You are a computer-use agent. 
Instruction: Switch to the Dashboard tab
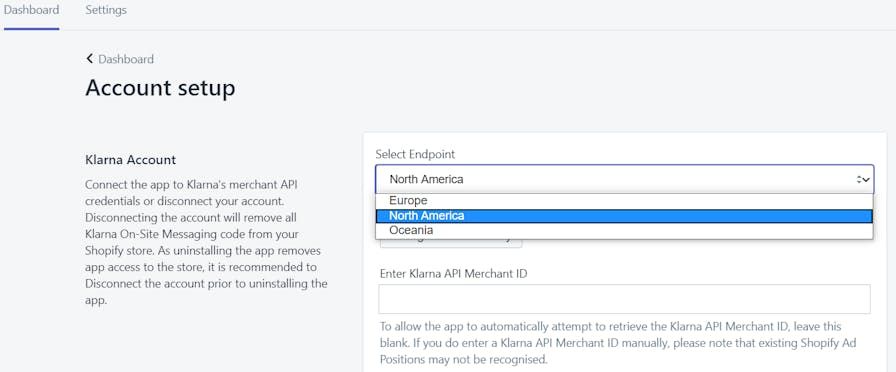[x=31, y=10]
